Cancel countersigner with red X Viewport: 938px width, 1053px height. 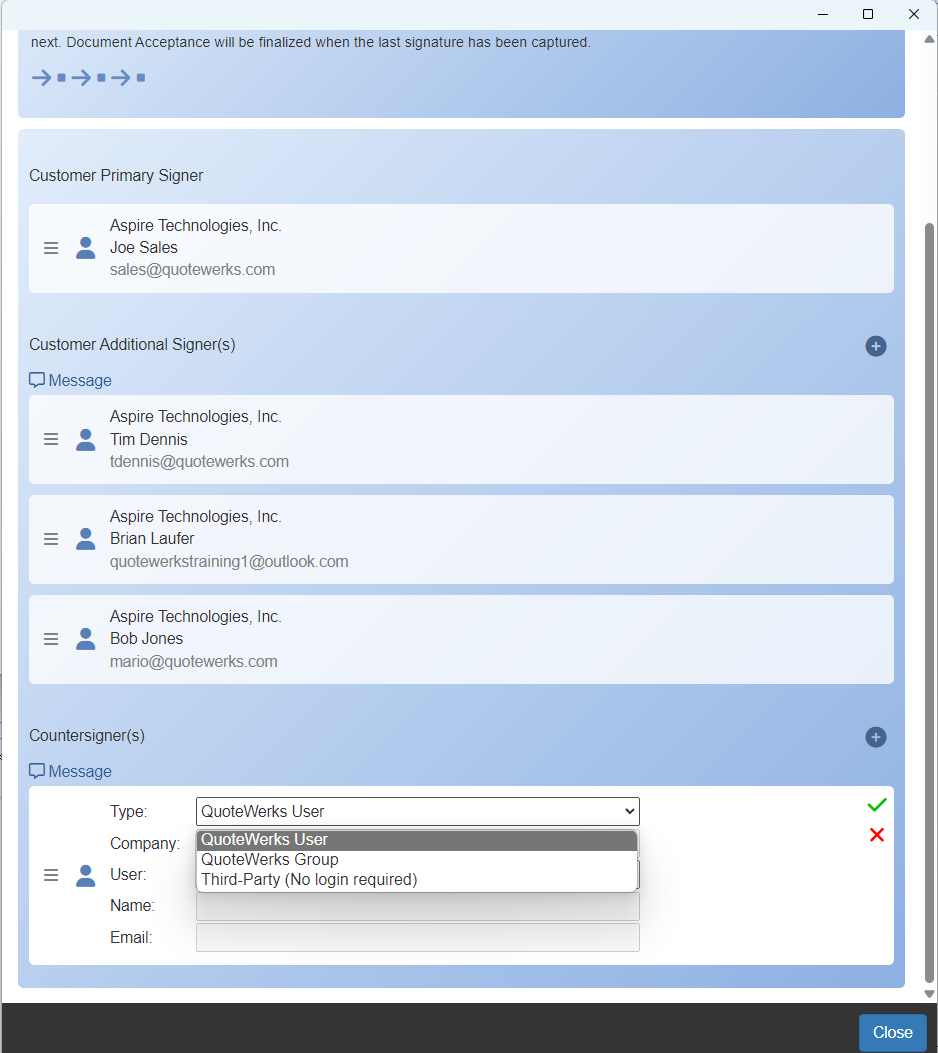point(877,835)
